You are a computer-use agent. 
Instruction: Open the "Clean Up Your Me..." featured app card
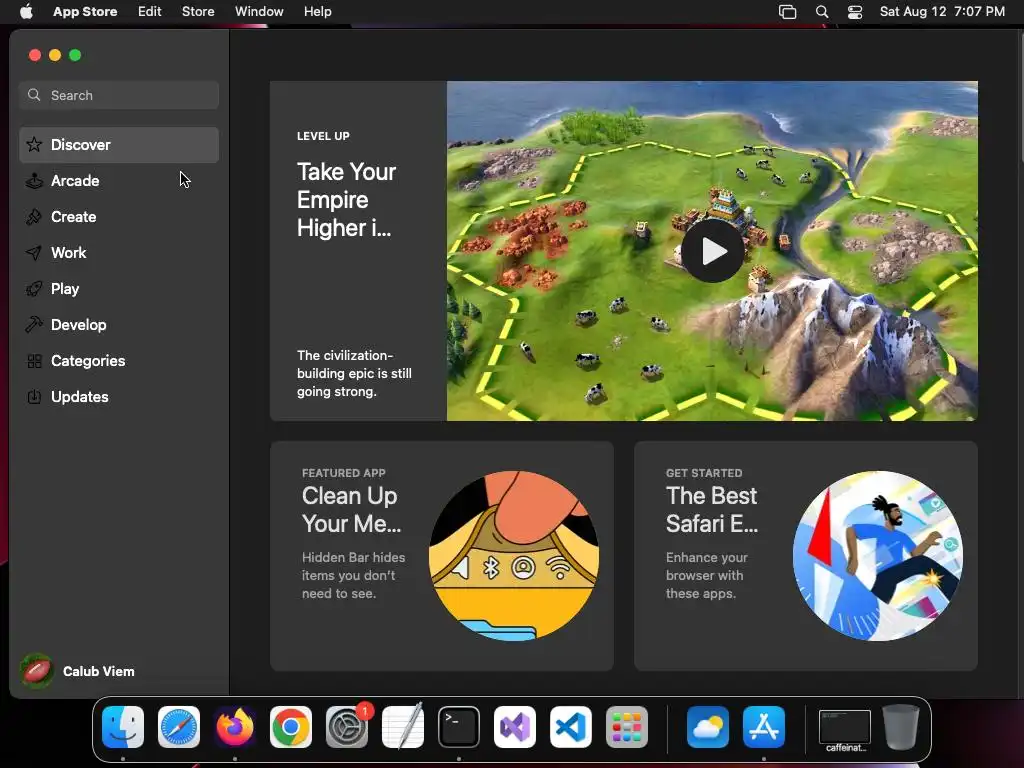coord(441,556)
